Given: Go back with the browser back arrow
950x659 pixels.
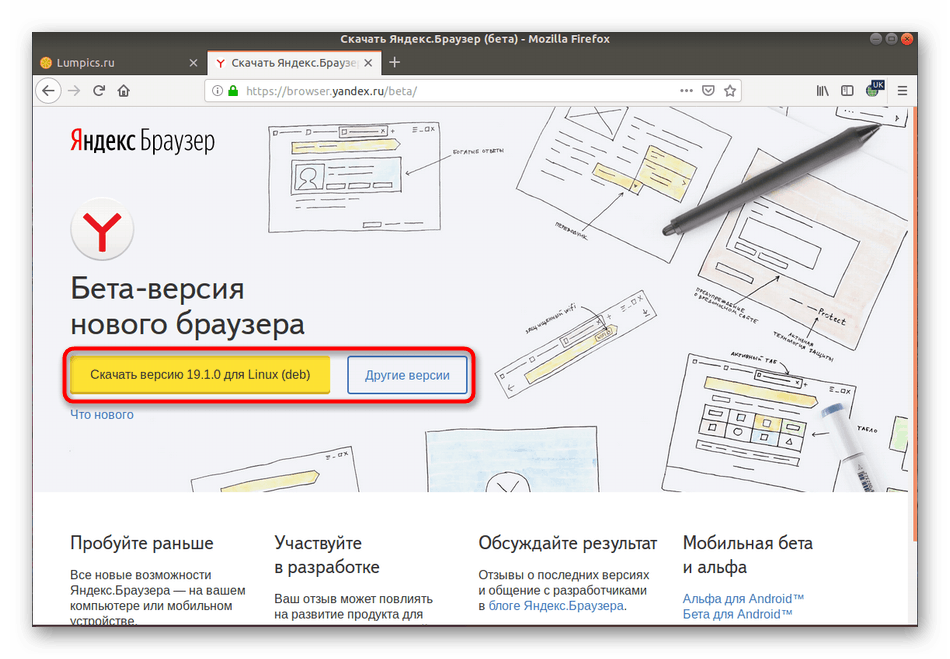Looking at the screenshot, I should coord(48,91).
